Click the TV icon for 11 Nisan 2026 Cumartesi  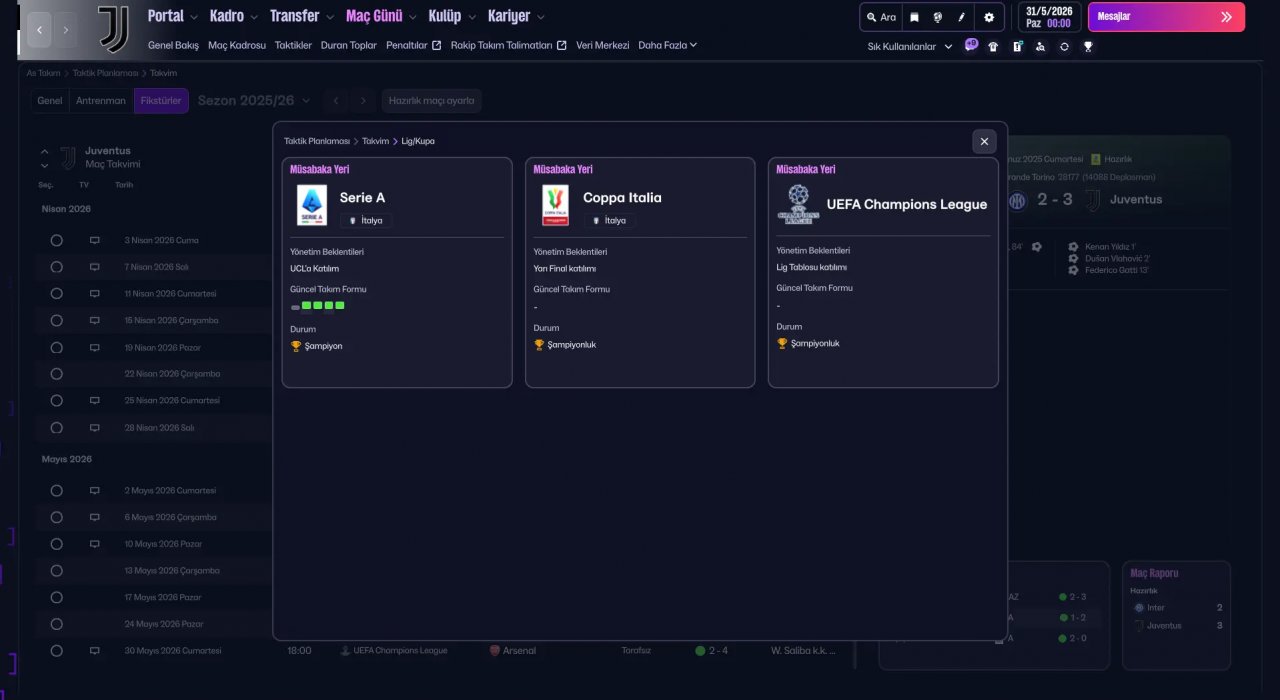[x=95, y=294]
